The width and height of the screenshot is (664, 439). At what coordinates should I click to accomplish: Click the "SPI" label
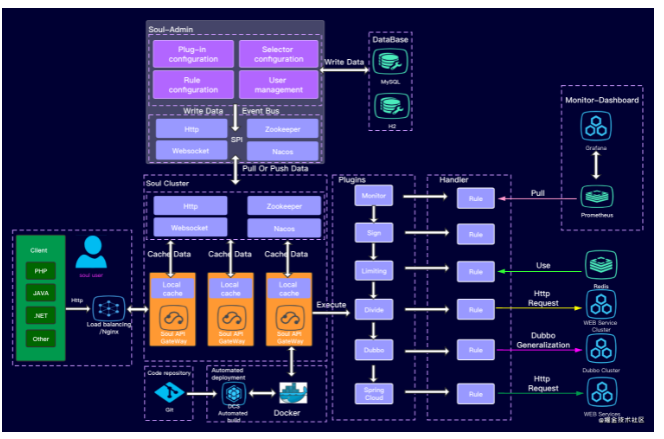tap(237, 139)
